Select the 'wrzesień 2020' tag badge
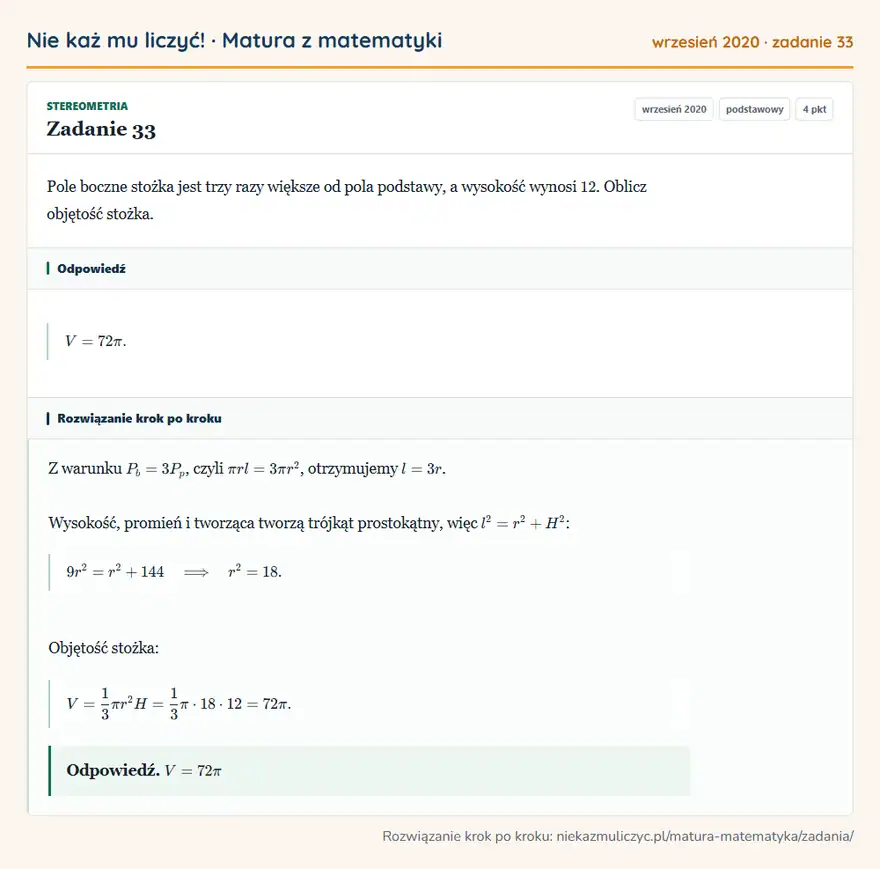 point(673,109)
